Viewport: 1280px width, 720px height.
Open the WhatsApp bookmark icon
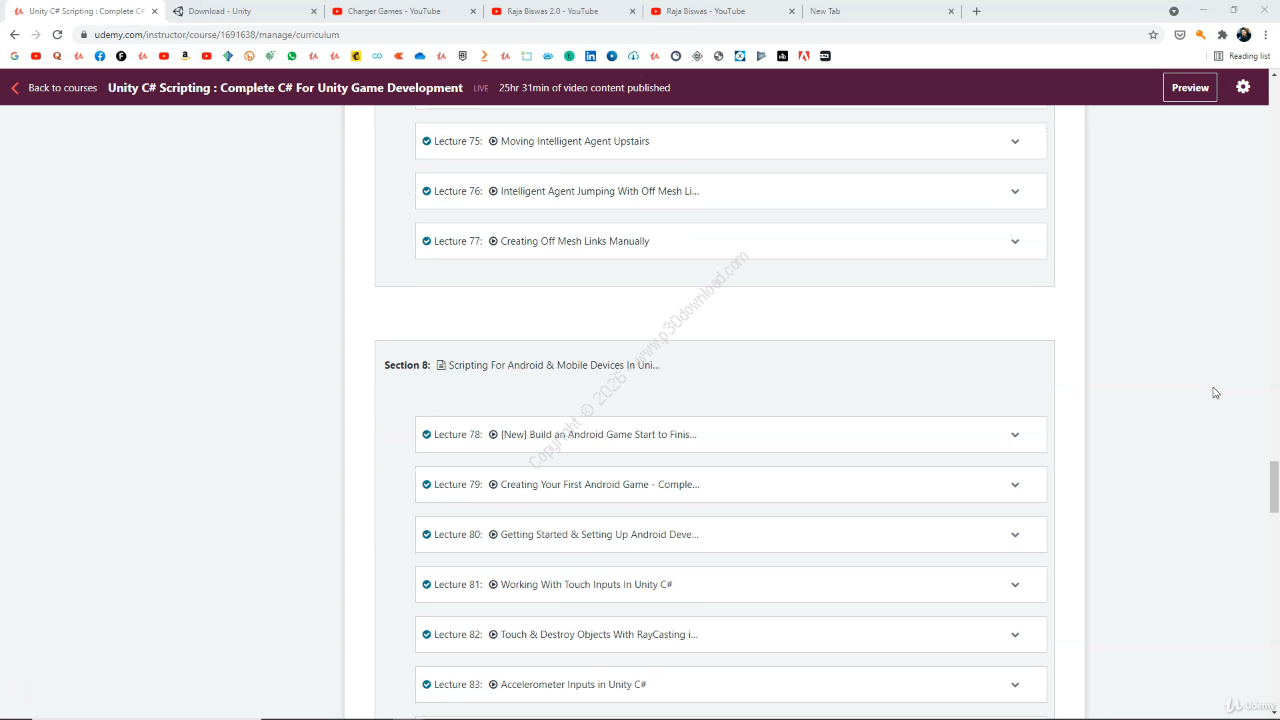(292, 56)
